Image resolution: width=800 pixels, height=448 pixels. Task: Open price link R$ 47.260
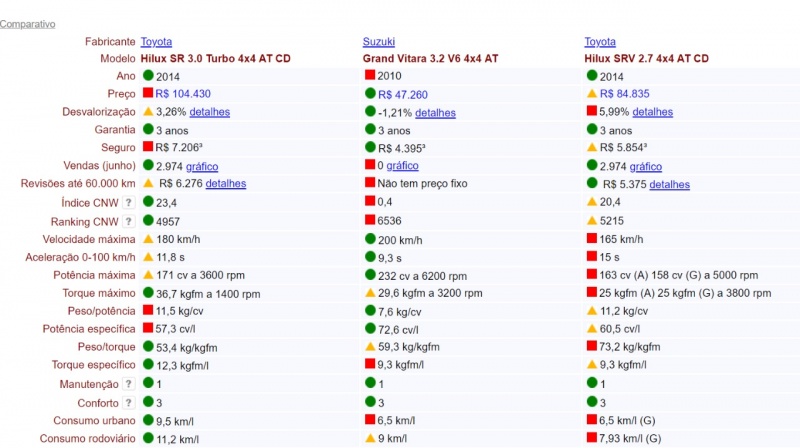point(403,94)
